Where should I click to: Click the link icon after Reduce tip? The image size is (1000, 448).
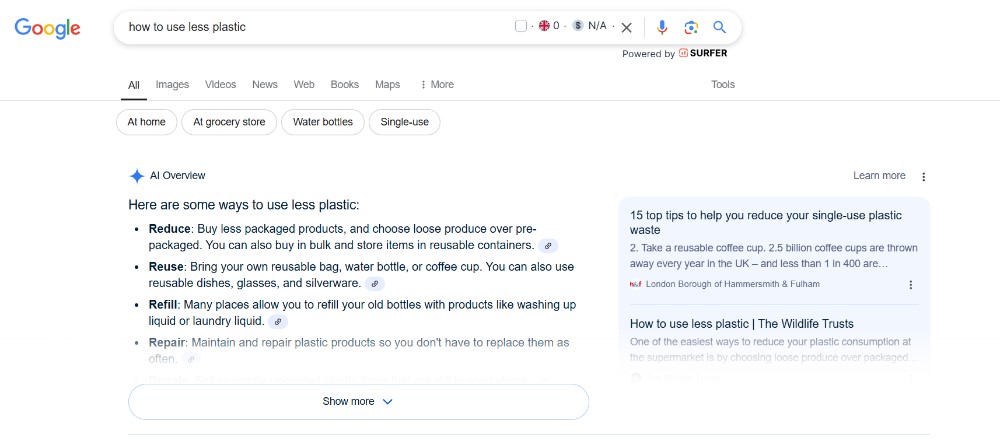click(548, 245)
